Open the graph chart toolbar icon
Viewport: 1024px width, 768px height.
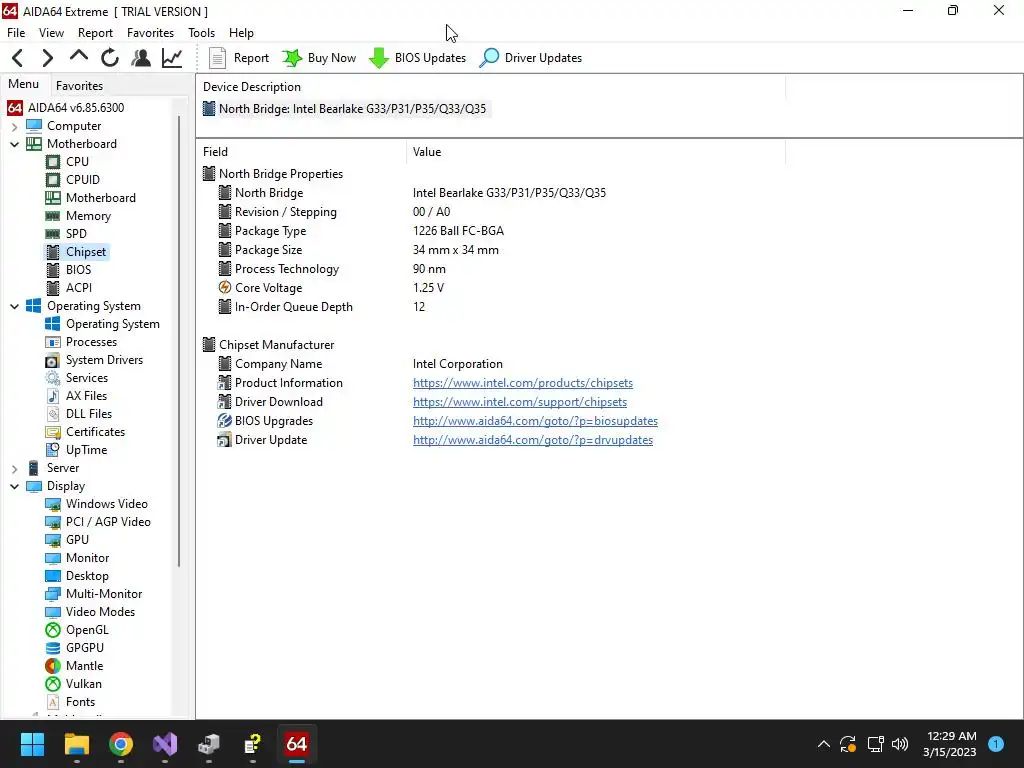tap(172, 58)
